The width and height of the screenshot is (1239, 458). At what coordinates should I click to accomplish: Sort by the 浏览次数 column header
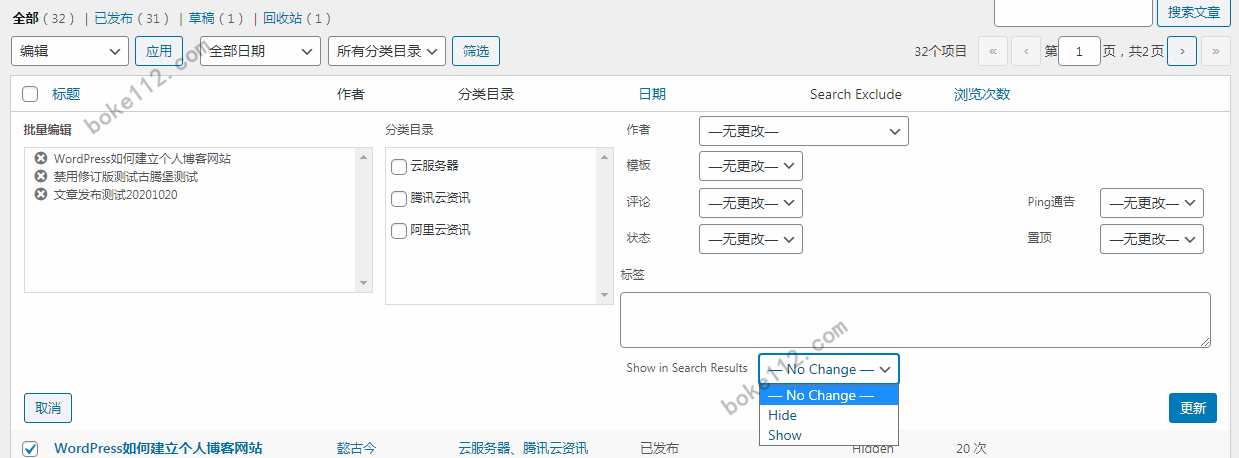[x=982, y=94]
